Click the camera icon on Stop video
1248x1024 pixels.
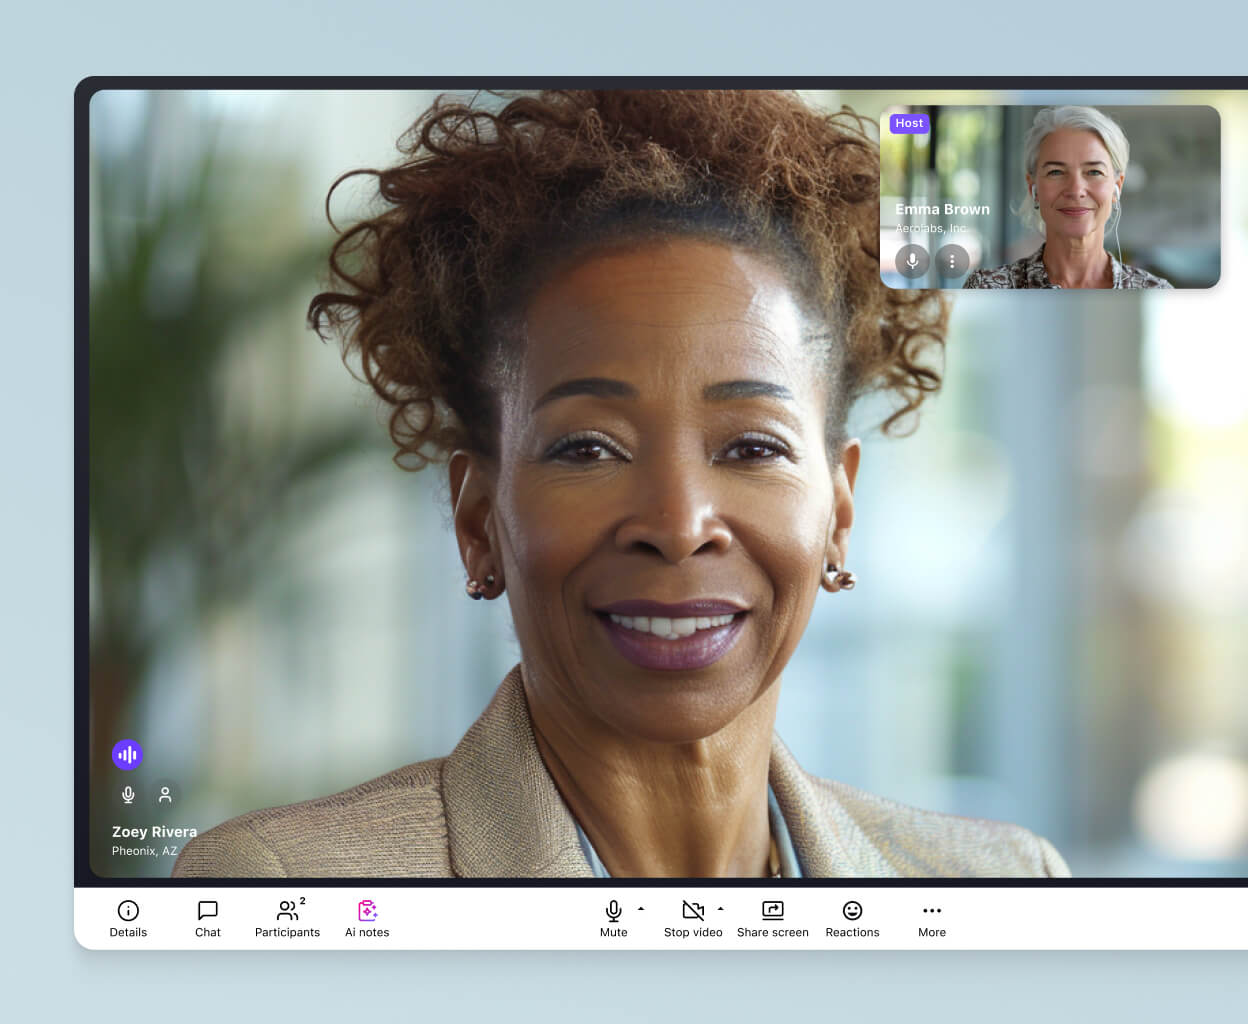tap(692, 911)
